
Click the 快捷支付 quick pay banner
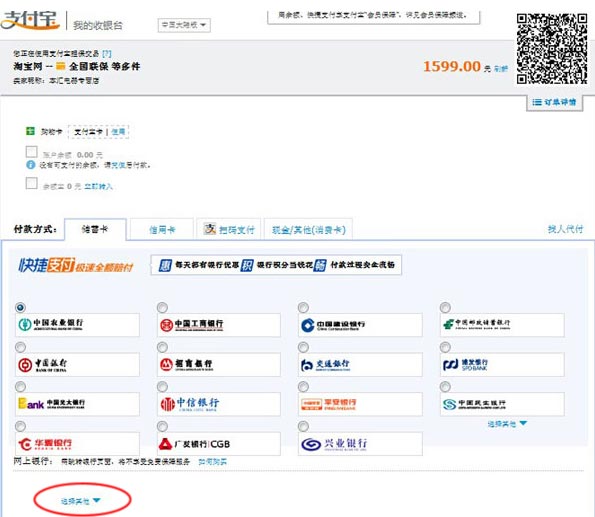click(x=76, y=266)
